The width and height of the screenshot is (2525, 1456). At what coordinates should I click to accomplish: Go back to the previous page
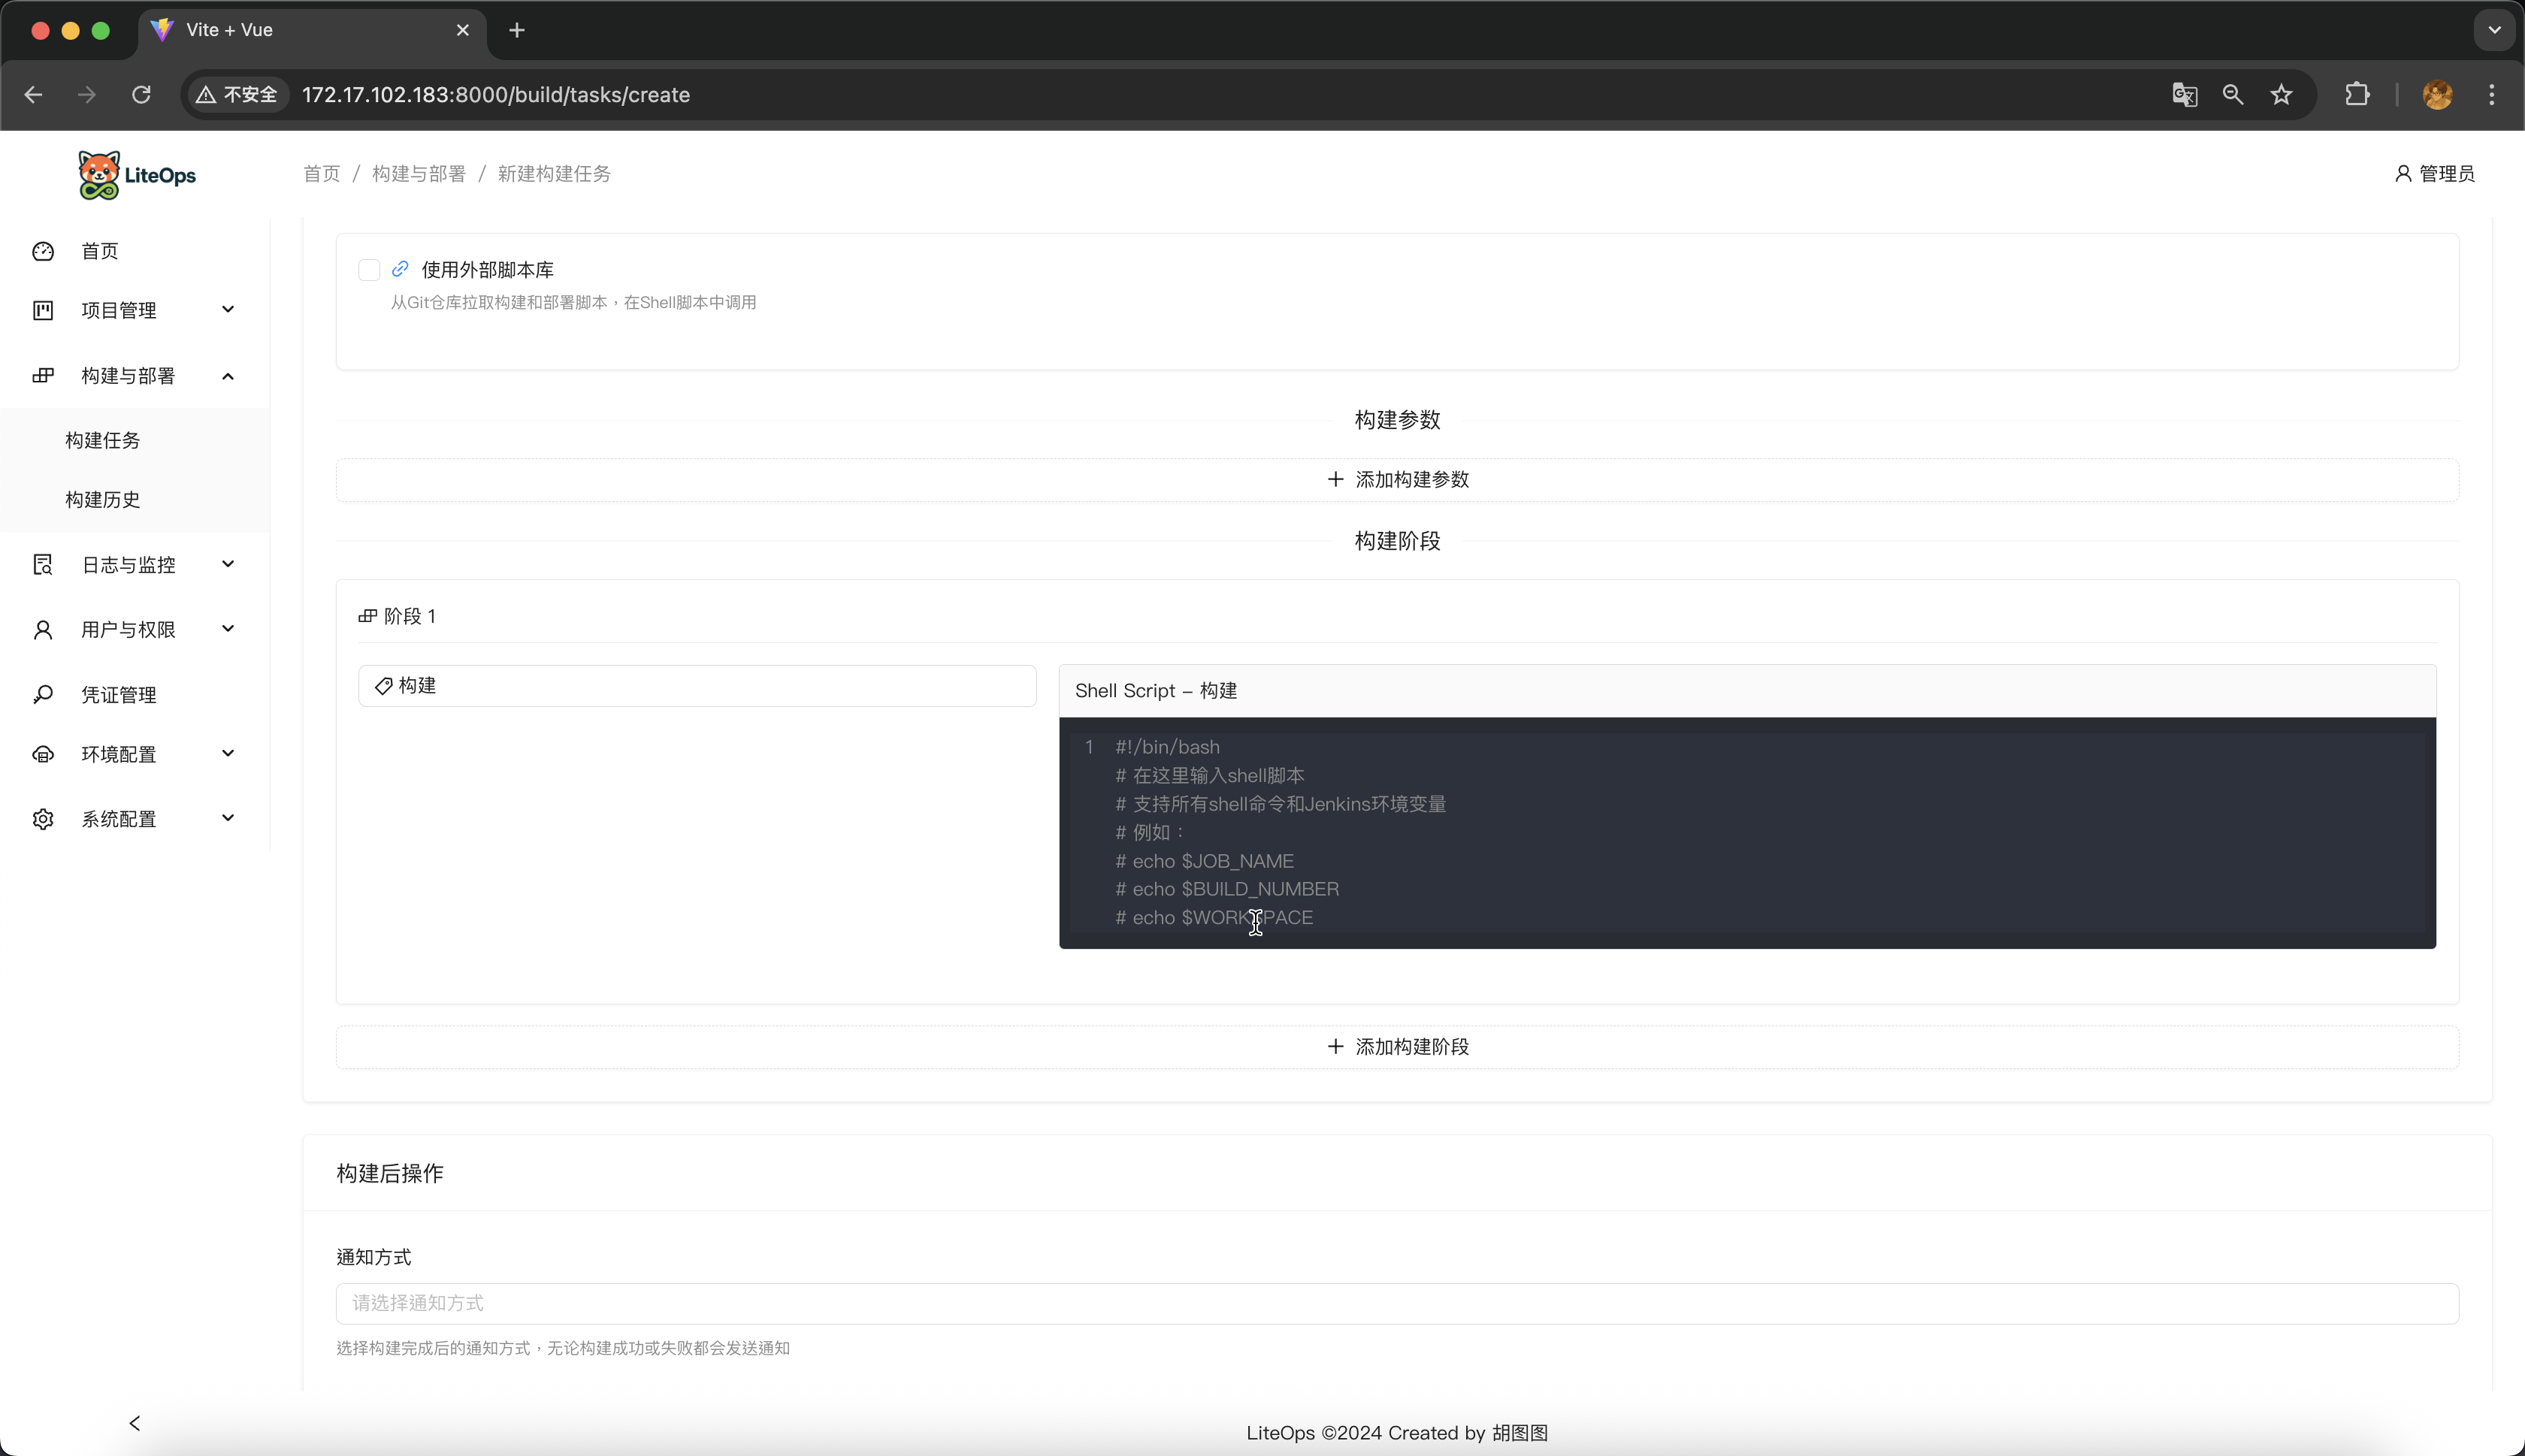pos(33,95)
